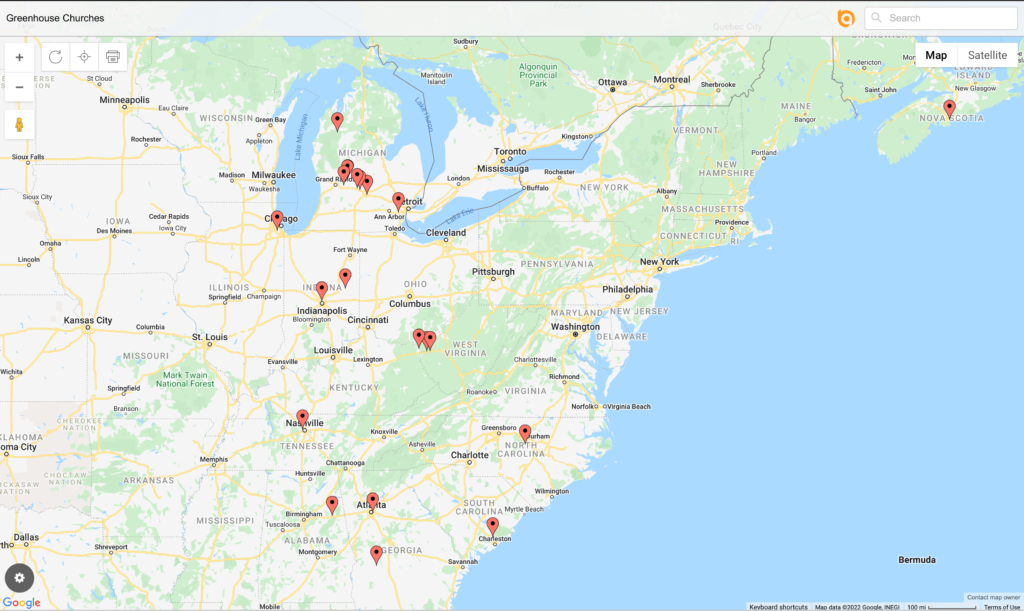Switch to the Map view tab
The width and height of the screenshot is (1024, 611).
(x=936, y=55)
